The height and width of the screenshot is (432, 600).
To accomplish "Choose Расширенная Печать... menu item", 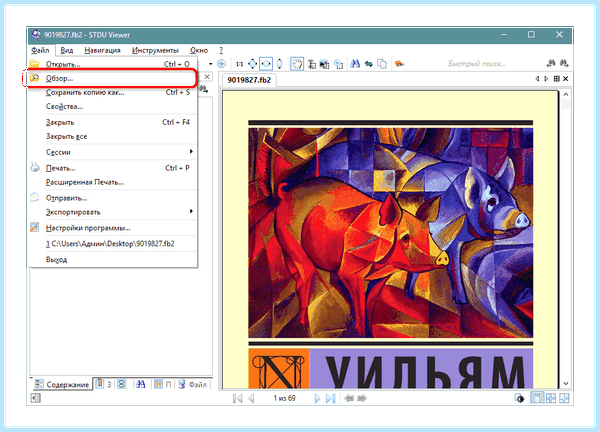I will coord(113,182).
